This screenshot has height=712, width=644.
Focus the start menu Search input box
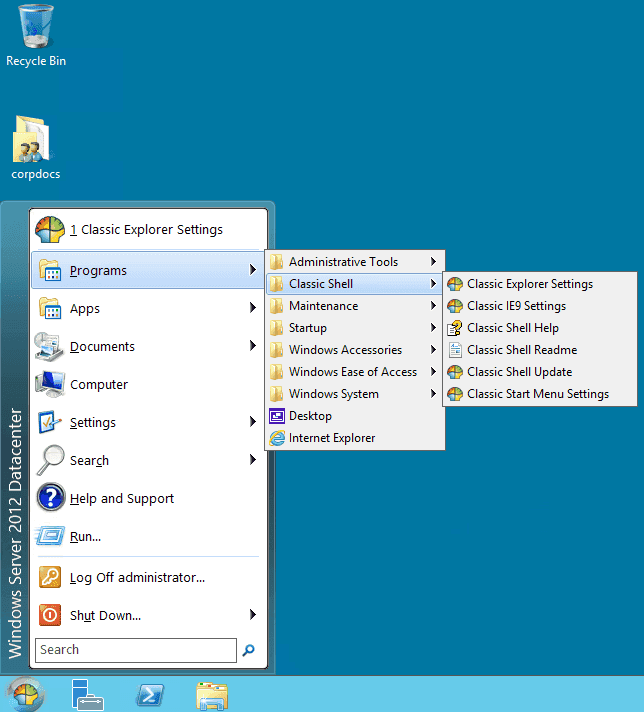(x=136, y=650)
